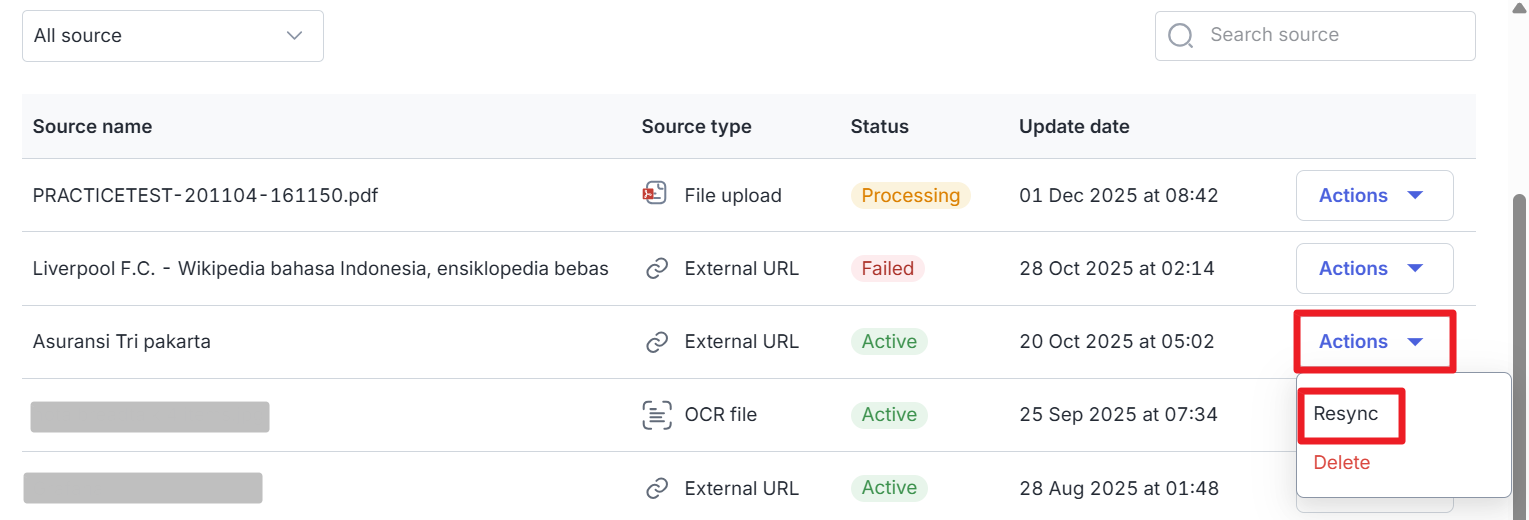Click the PRACTICETEST-201104-161150.pdf source name
Image resolution: width=1529 pixels, height=520 pixels.
pyautogui.click(x=205, y=196)
